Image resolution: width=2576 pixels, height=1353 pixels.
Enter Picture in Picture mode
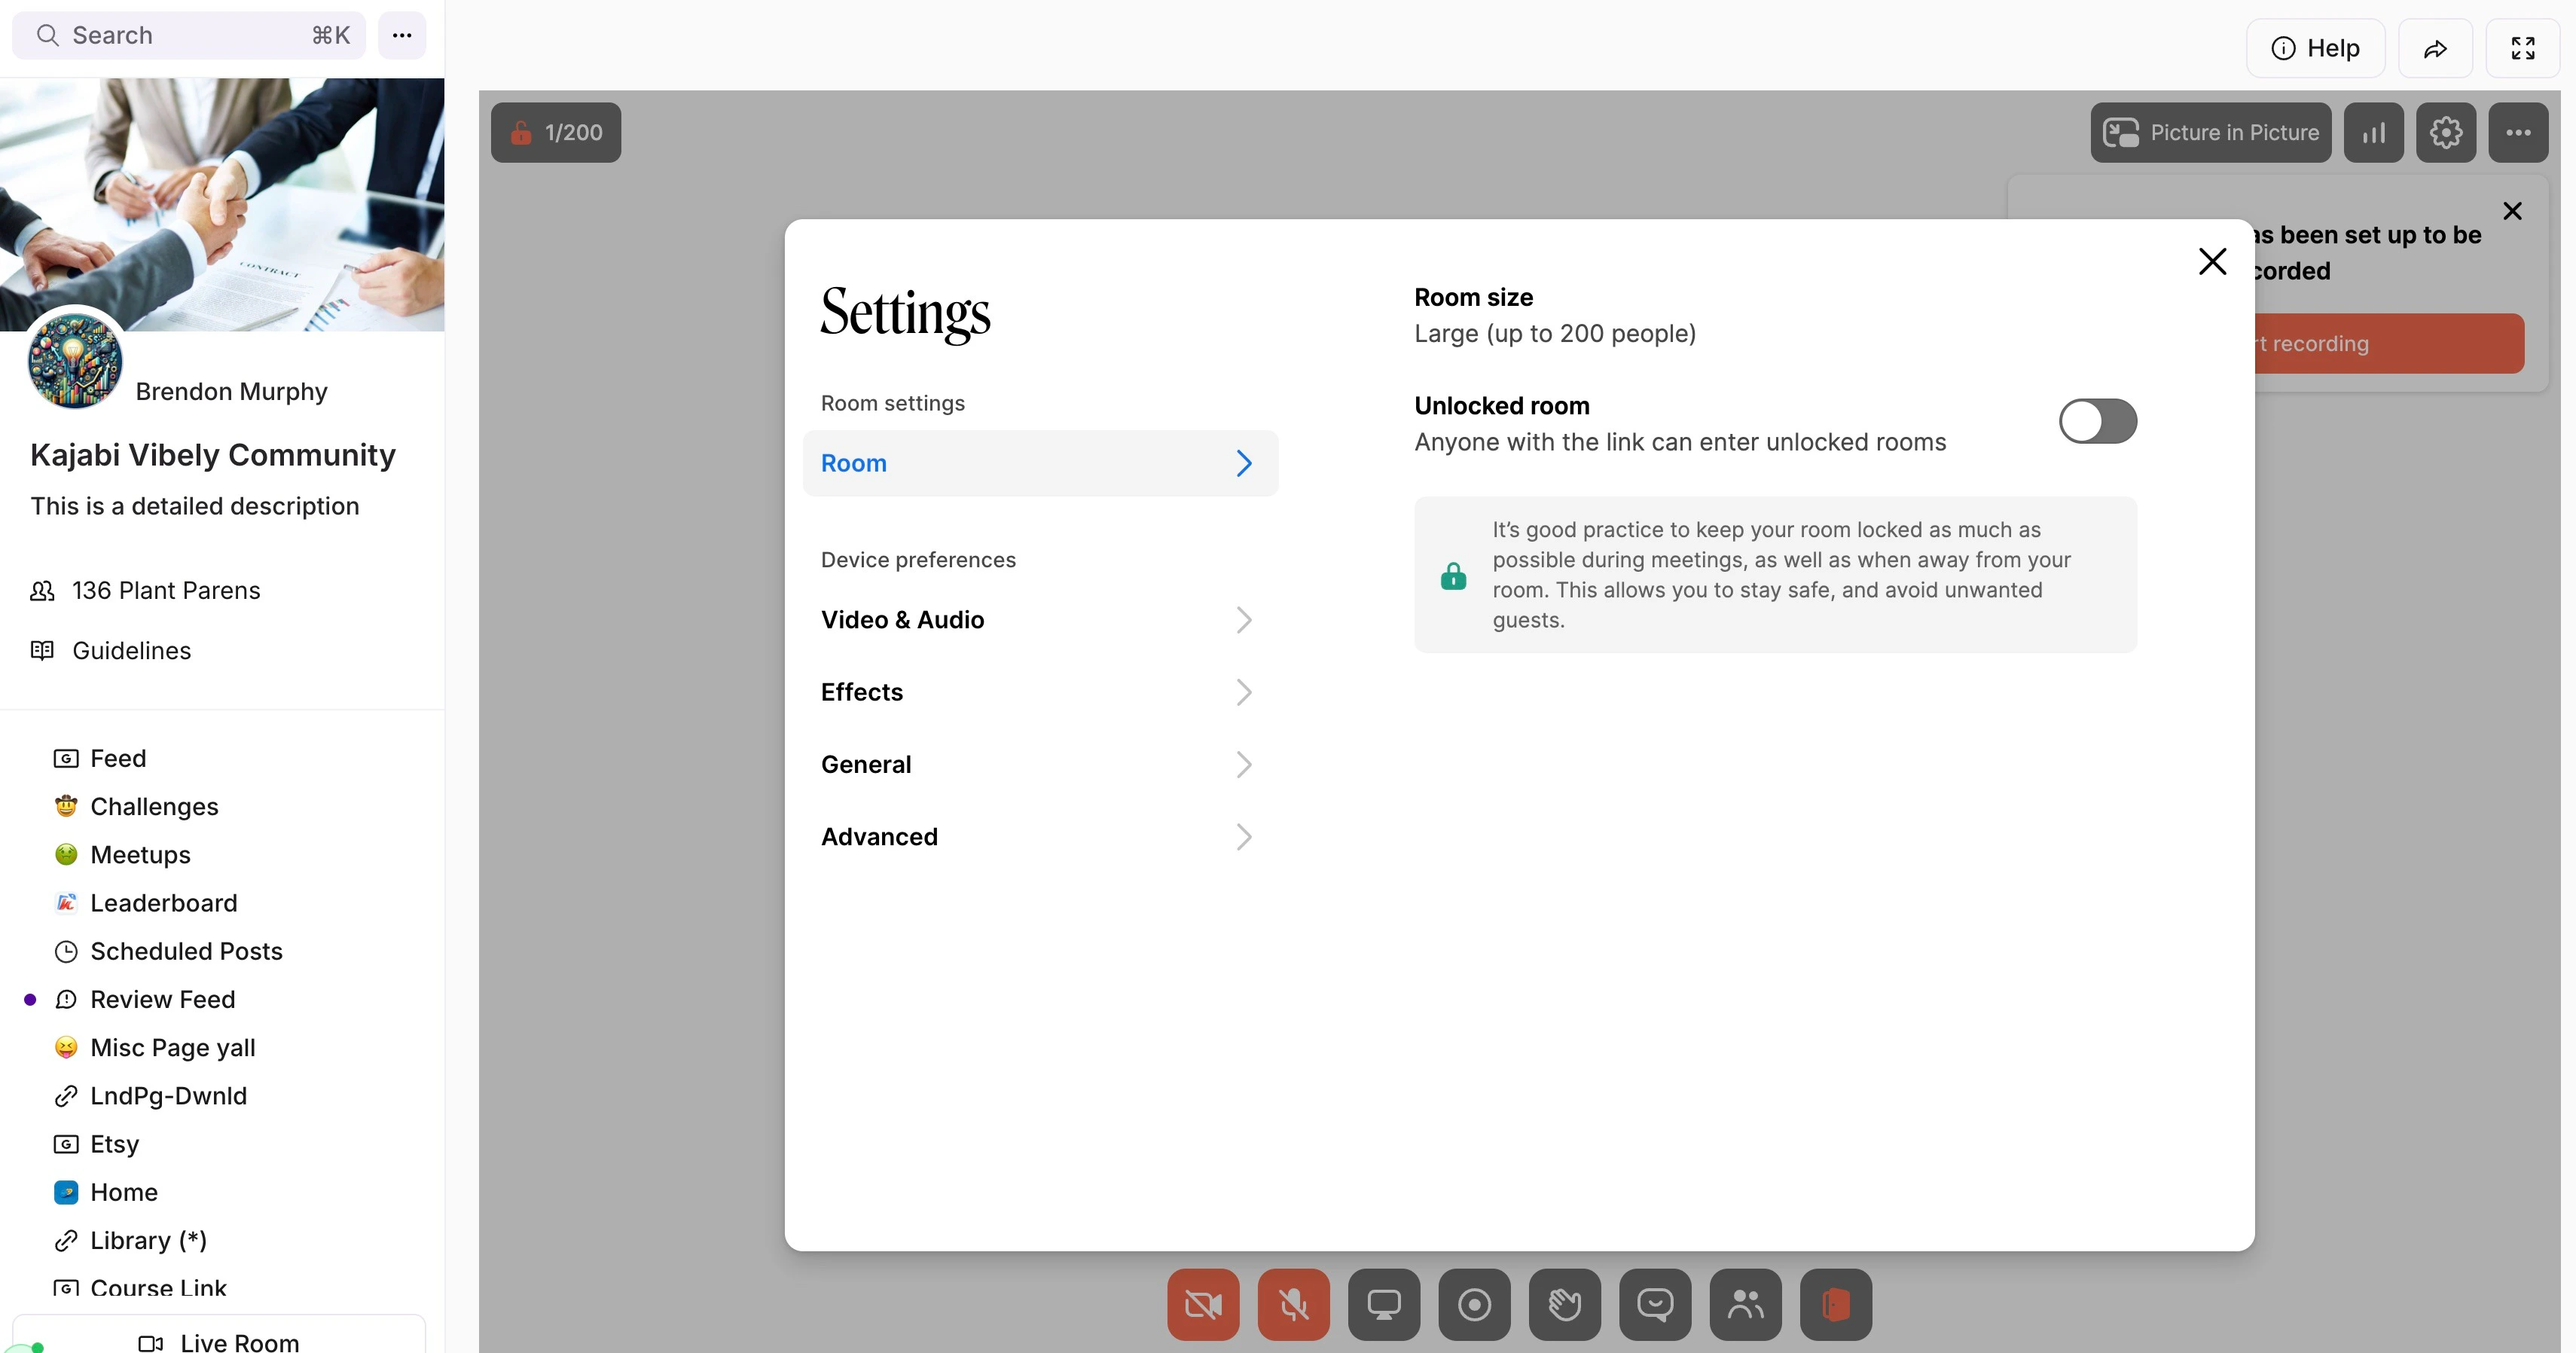2211,132
